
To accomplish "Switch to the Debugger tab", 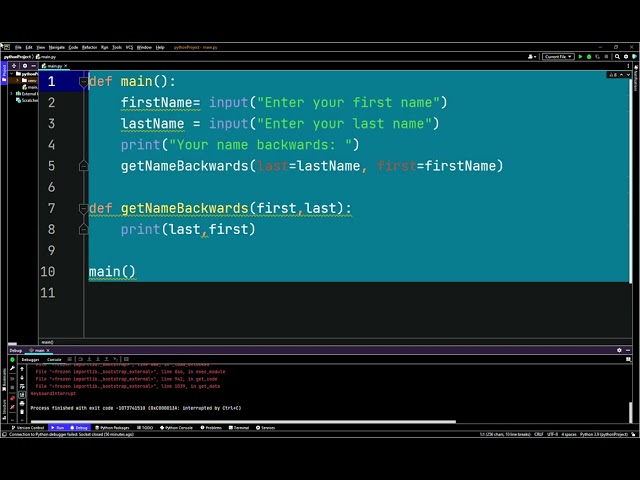I will (30, 360).
